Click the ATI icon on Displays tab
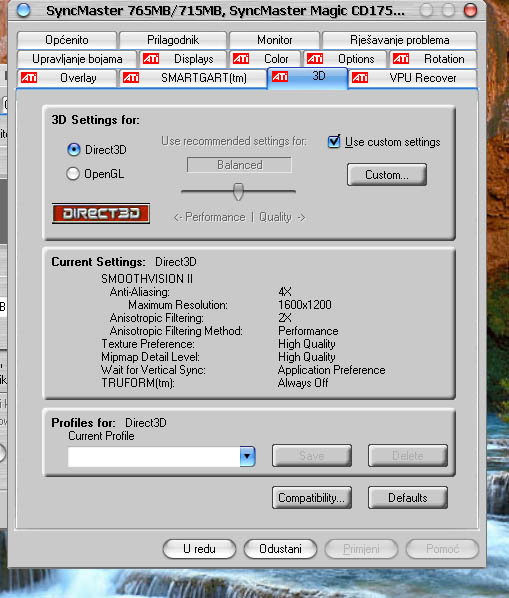Viewport: 509px width, 598px height. point(151,59)
